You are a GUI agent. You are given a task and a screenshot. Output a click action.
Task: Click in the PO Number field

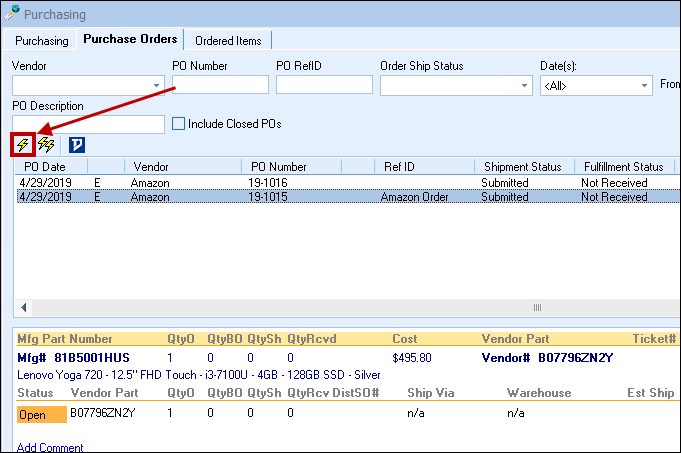220,85
